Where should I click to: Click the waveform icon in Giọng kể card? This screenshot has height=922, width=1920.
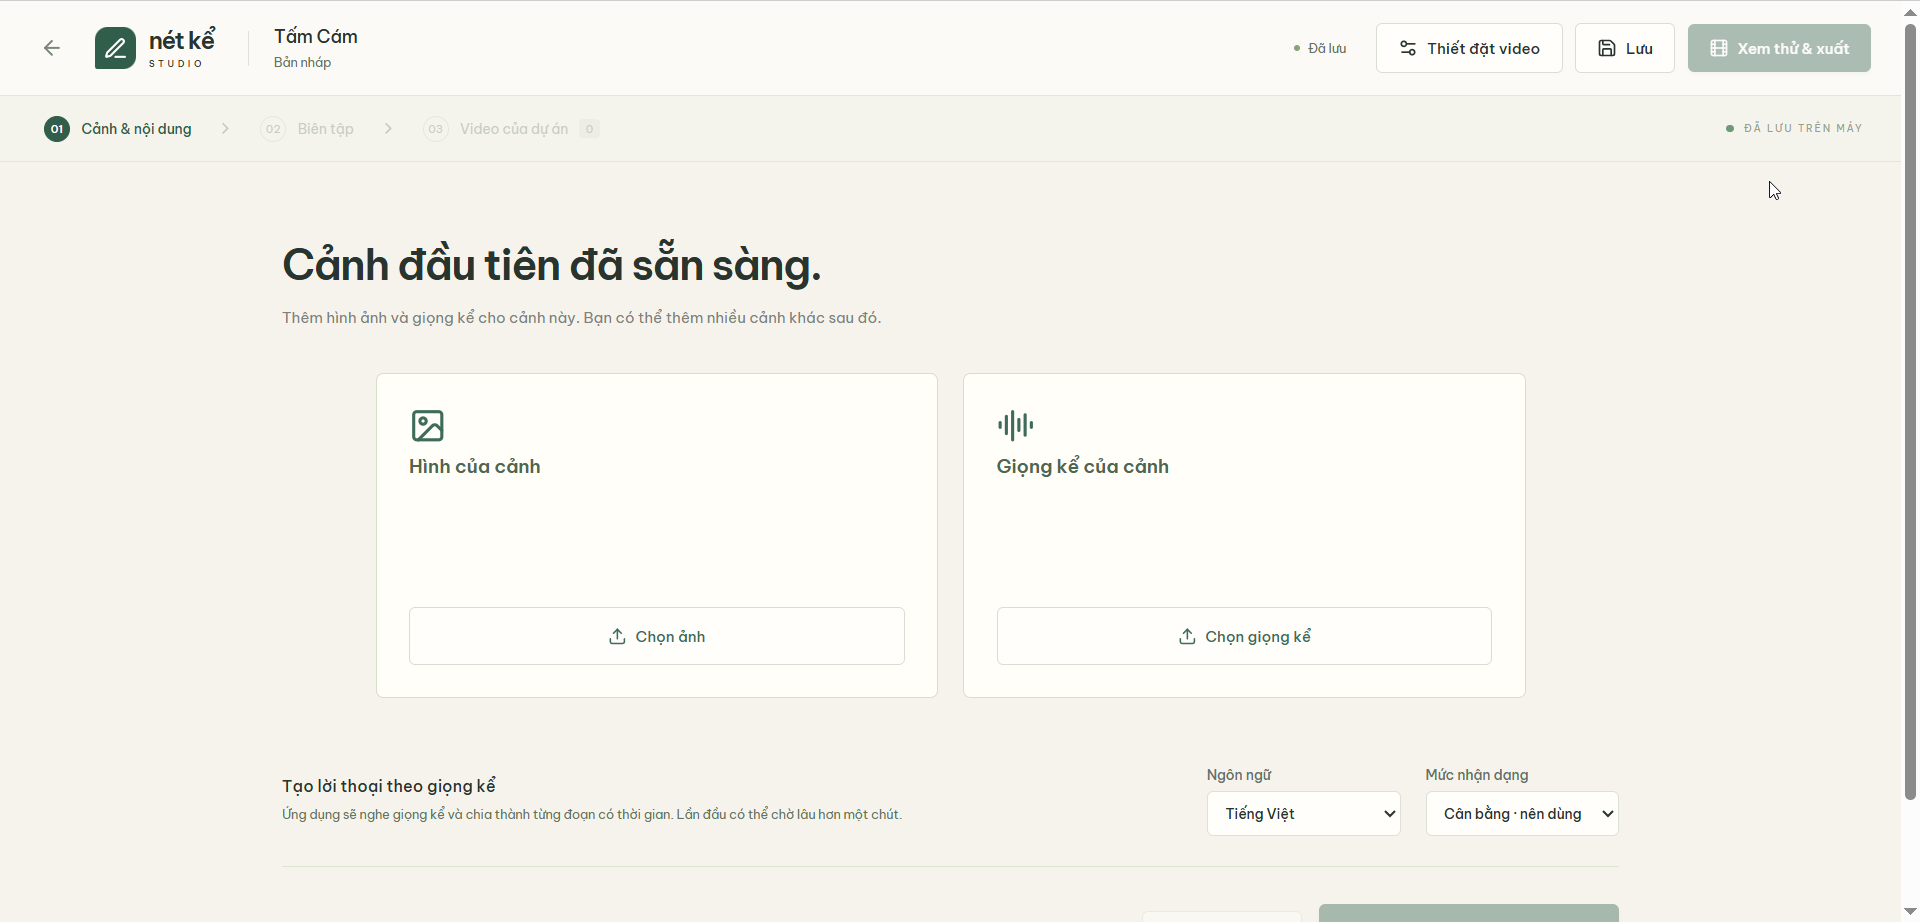(1016, 425)
